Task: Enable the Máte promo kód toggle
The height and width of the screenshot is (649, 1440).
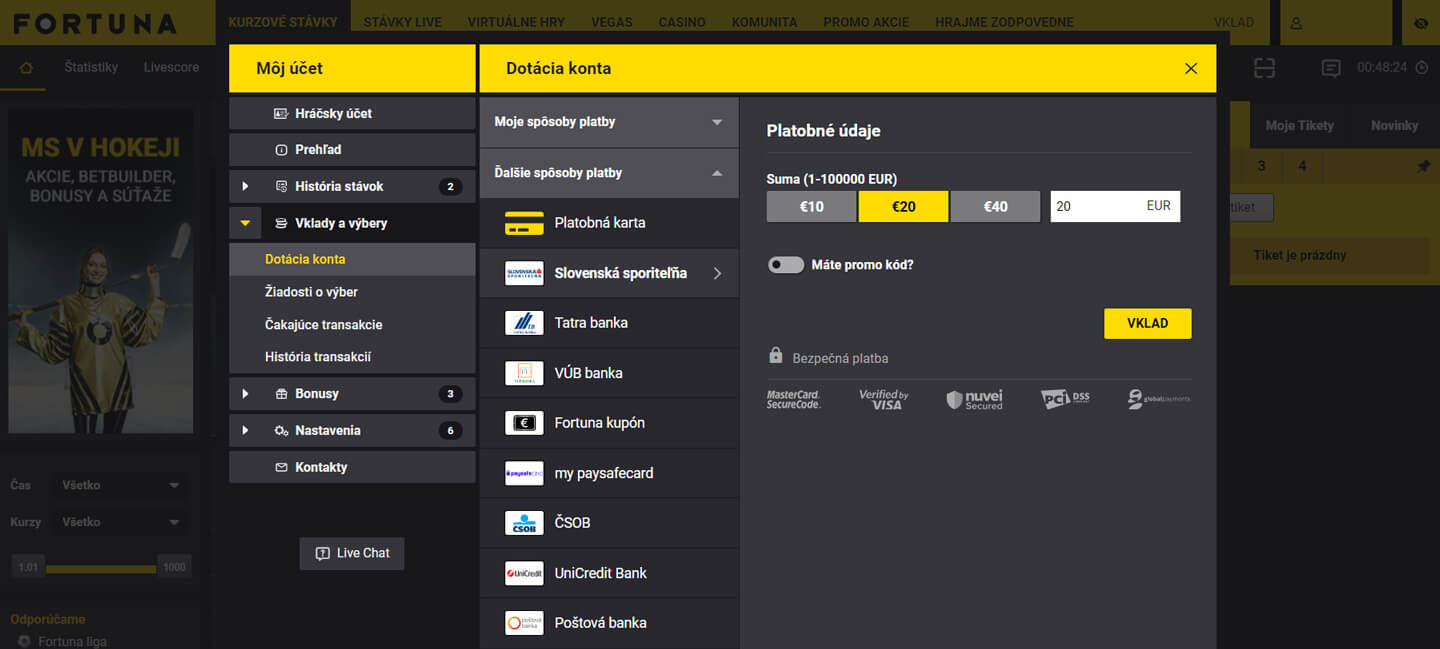Action: [785, 265]
